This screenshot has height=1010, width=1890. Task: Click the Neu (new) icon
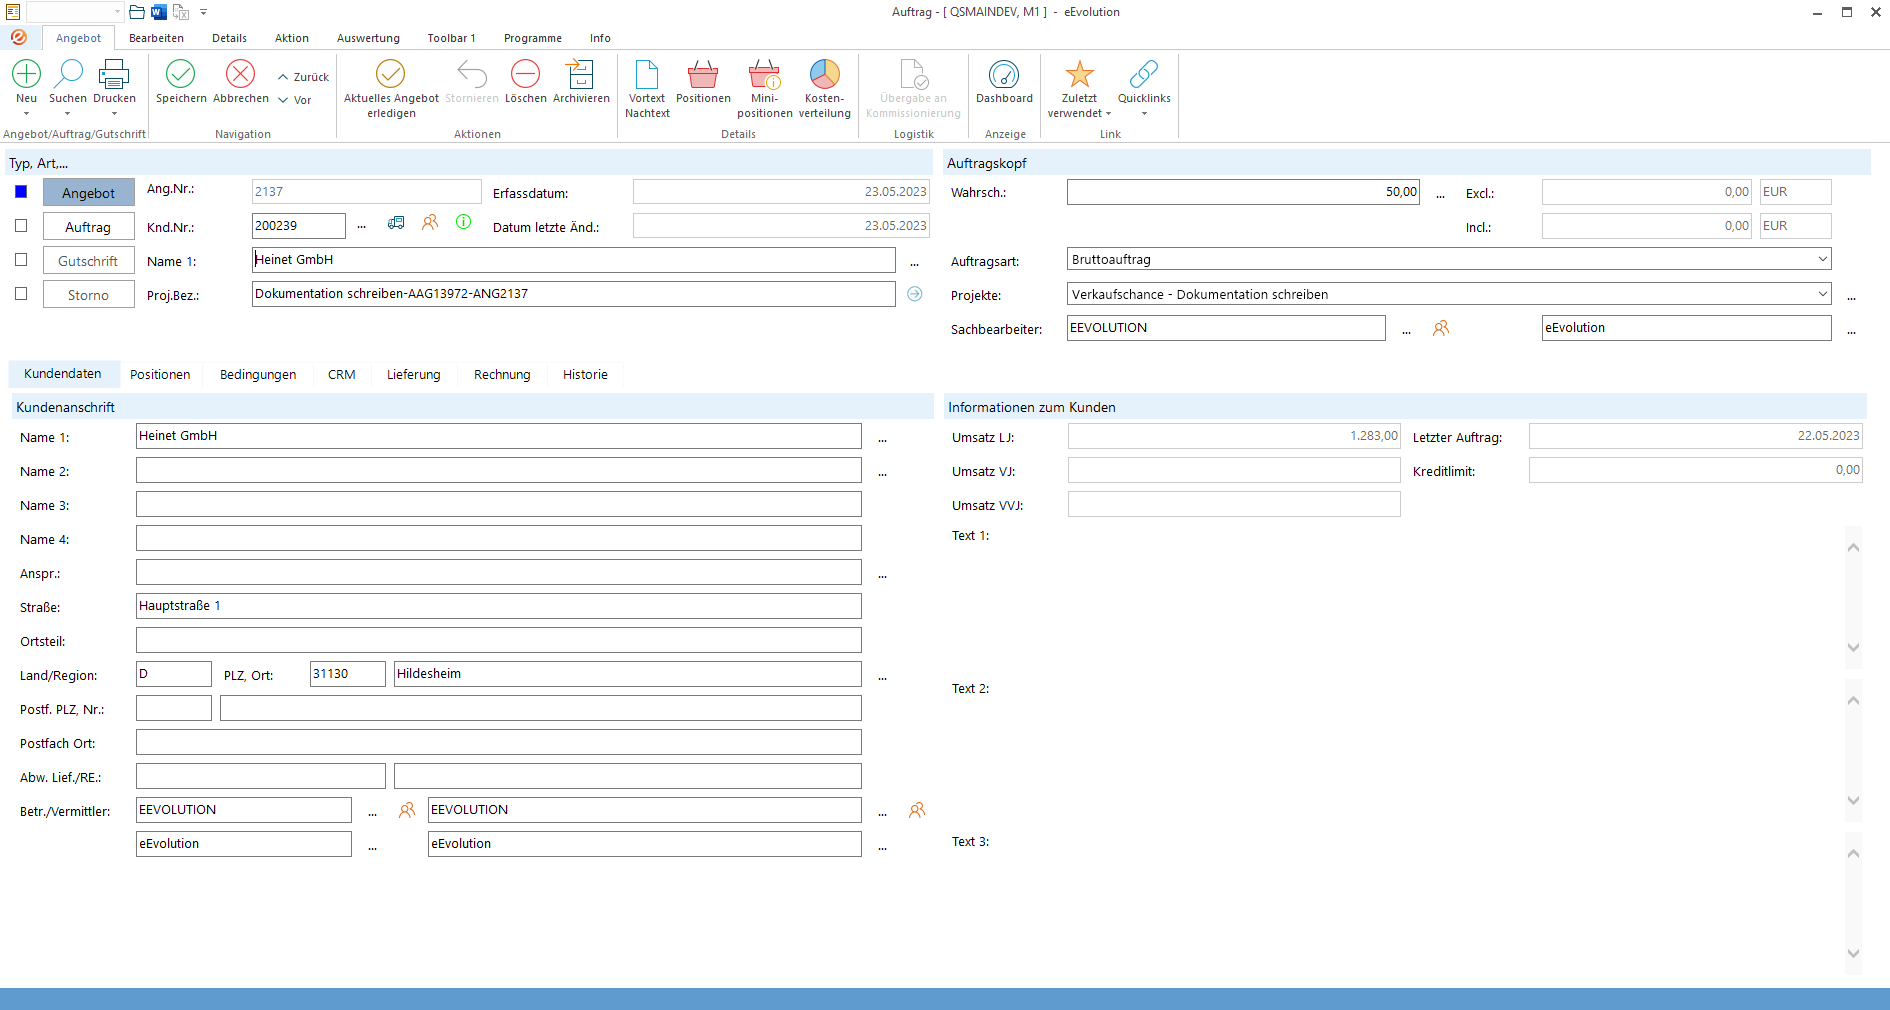(26, 74)
